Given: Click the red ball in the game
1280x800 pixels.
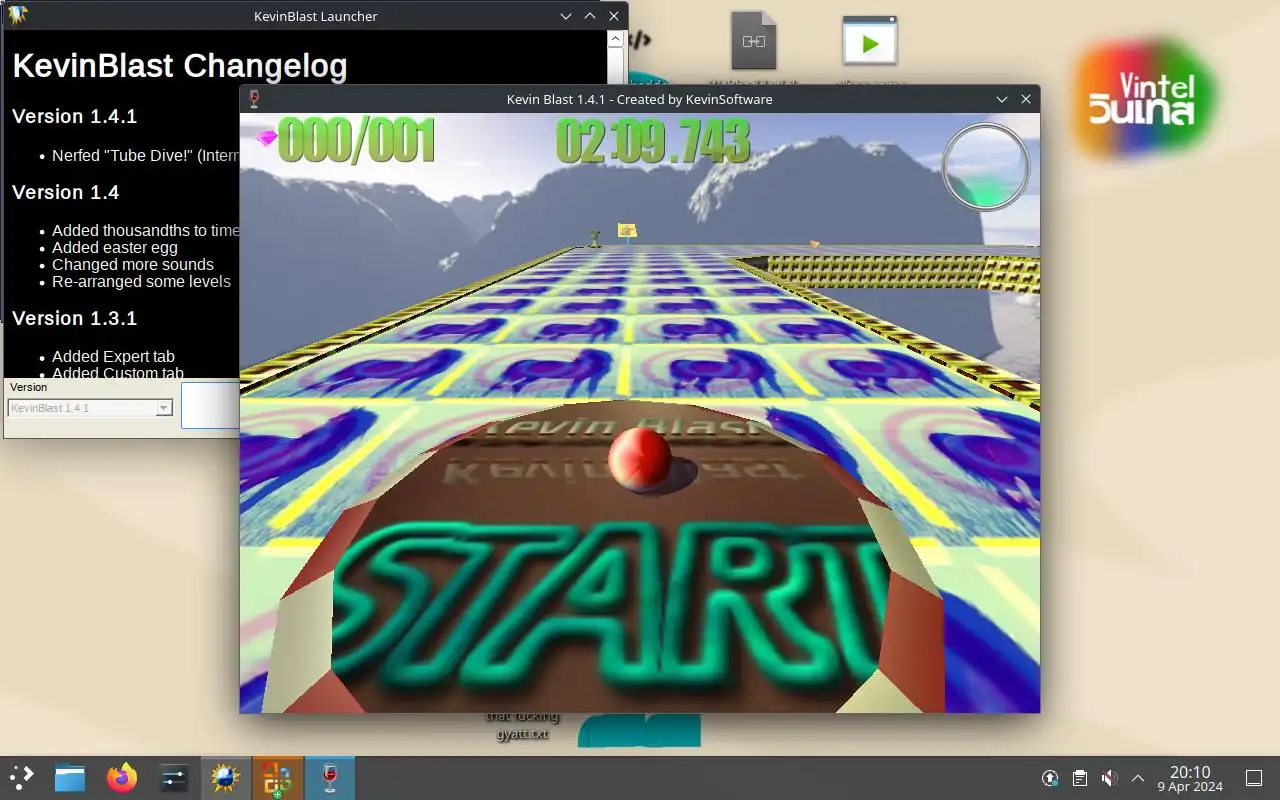Looking at the screenshot, I should pos(640,459).
